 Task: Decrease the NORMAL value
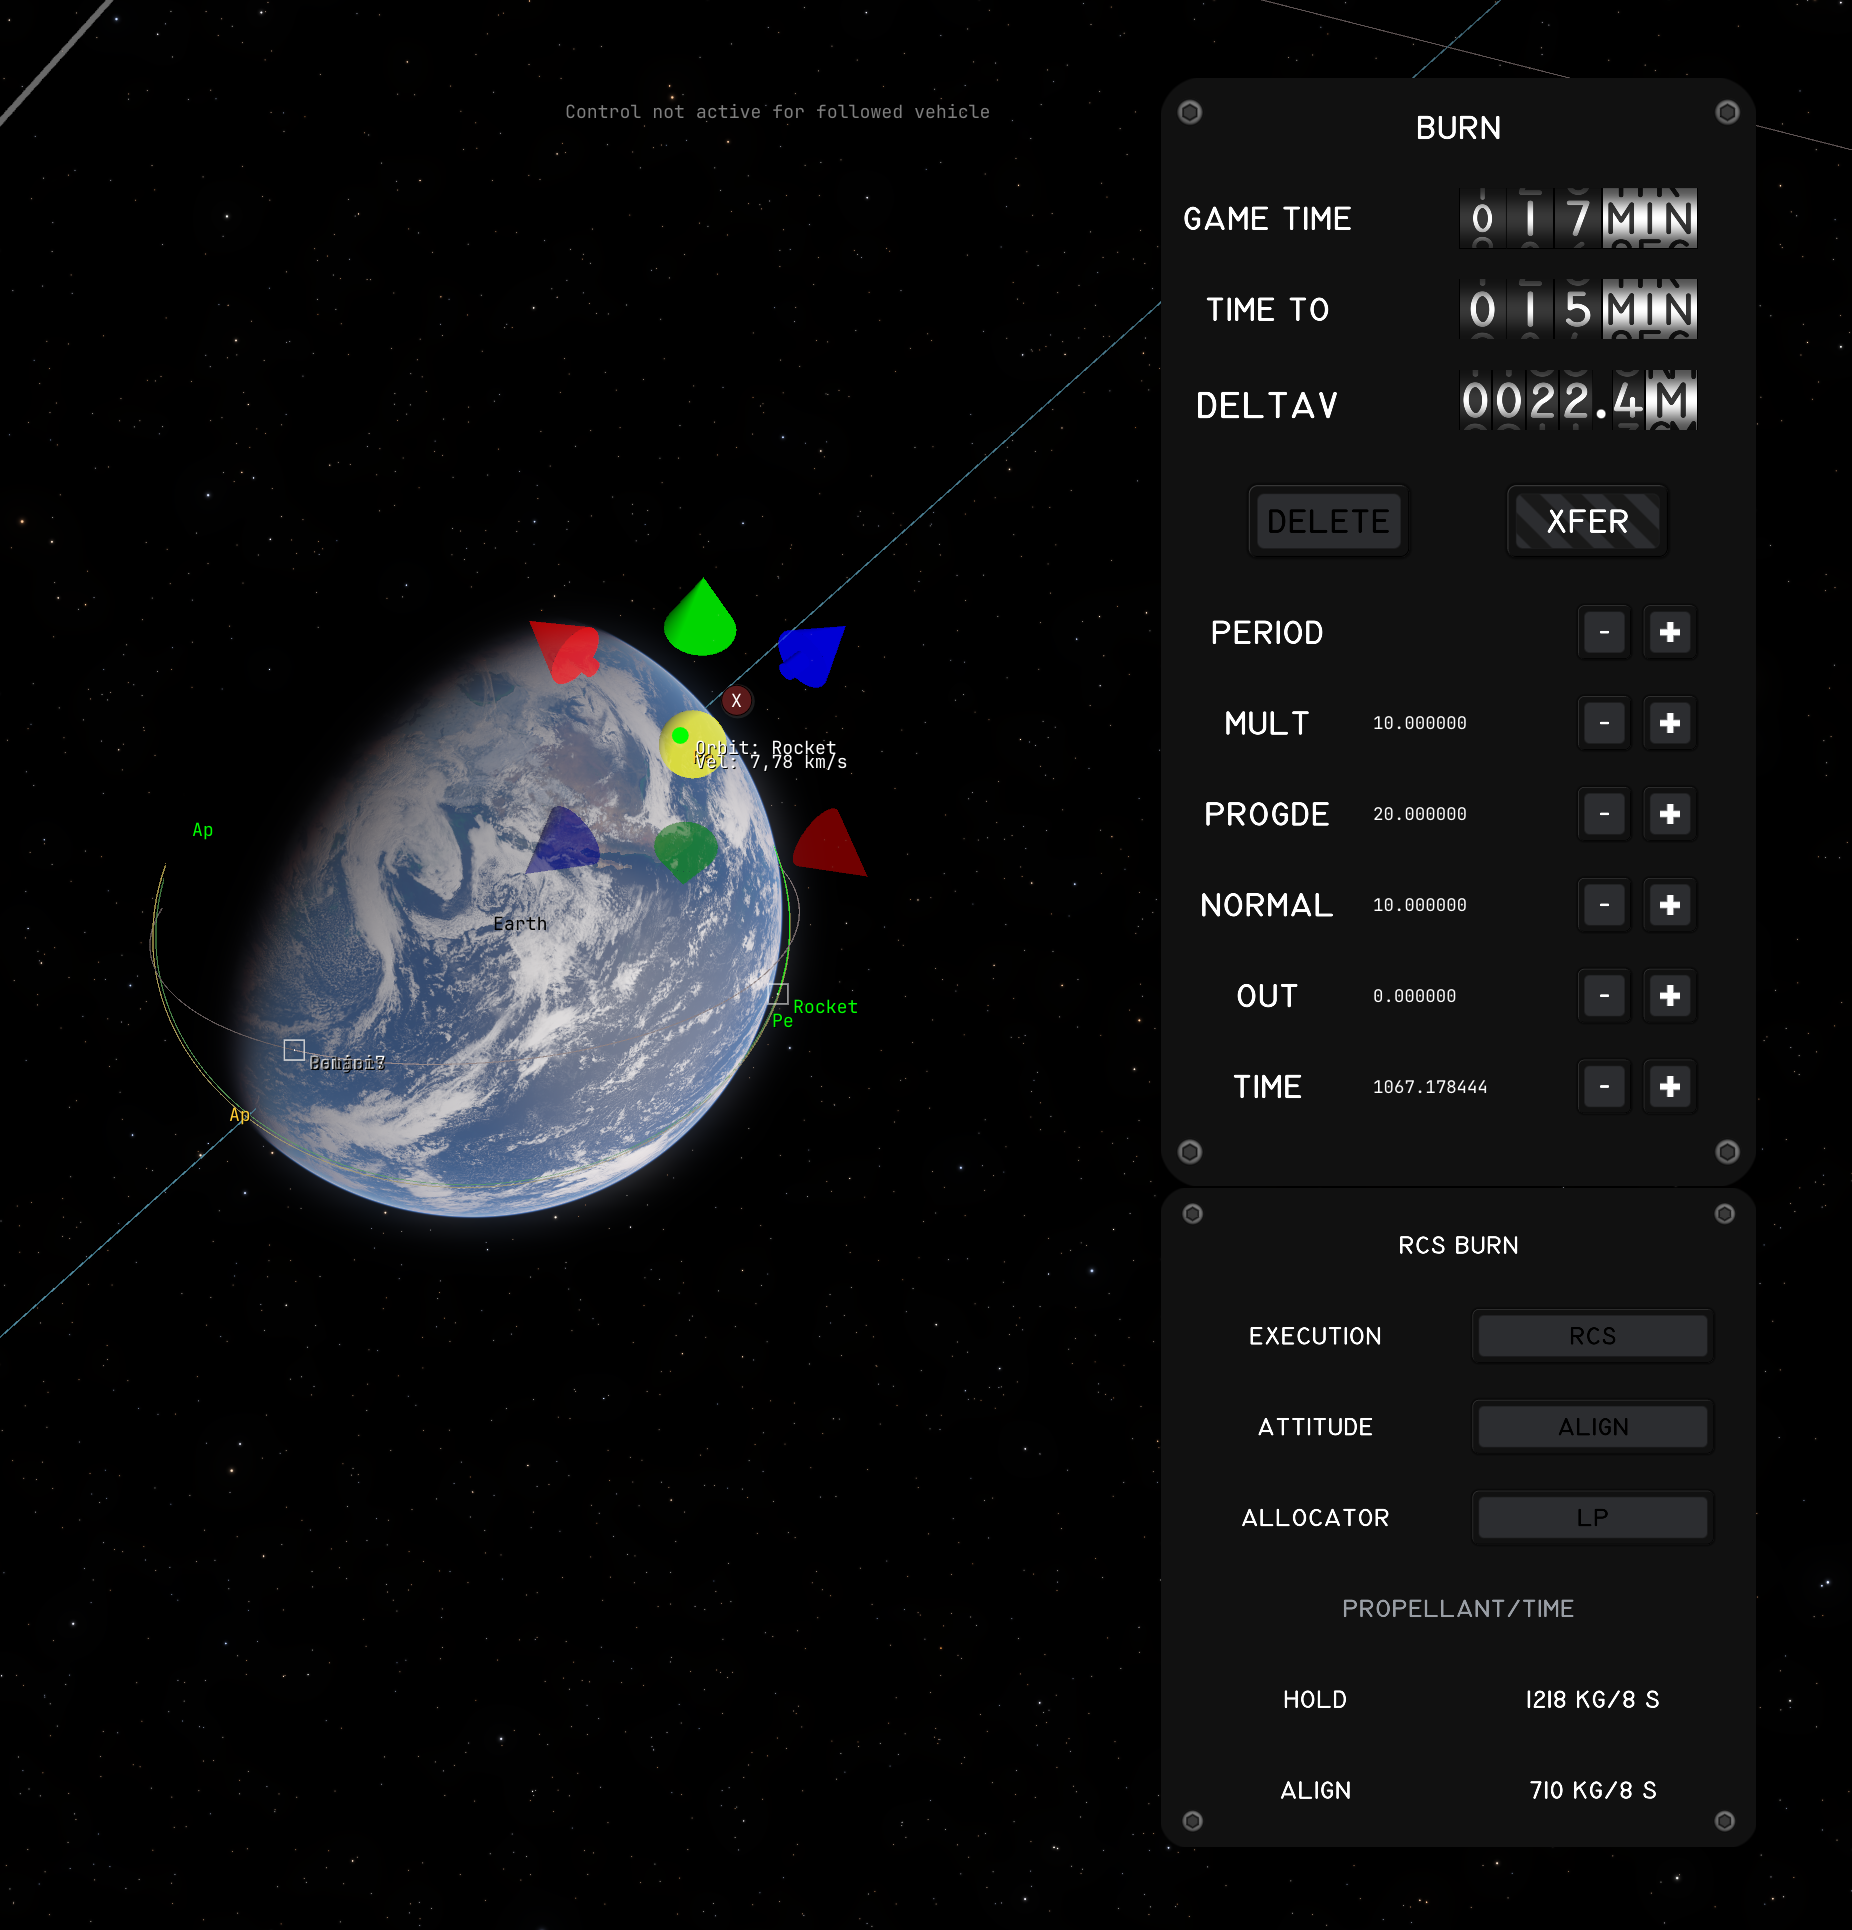pos(1604,905)
